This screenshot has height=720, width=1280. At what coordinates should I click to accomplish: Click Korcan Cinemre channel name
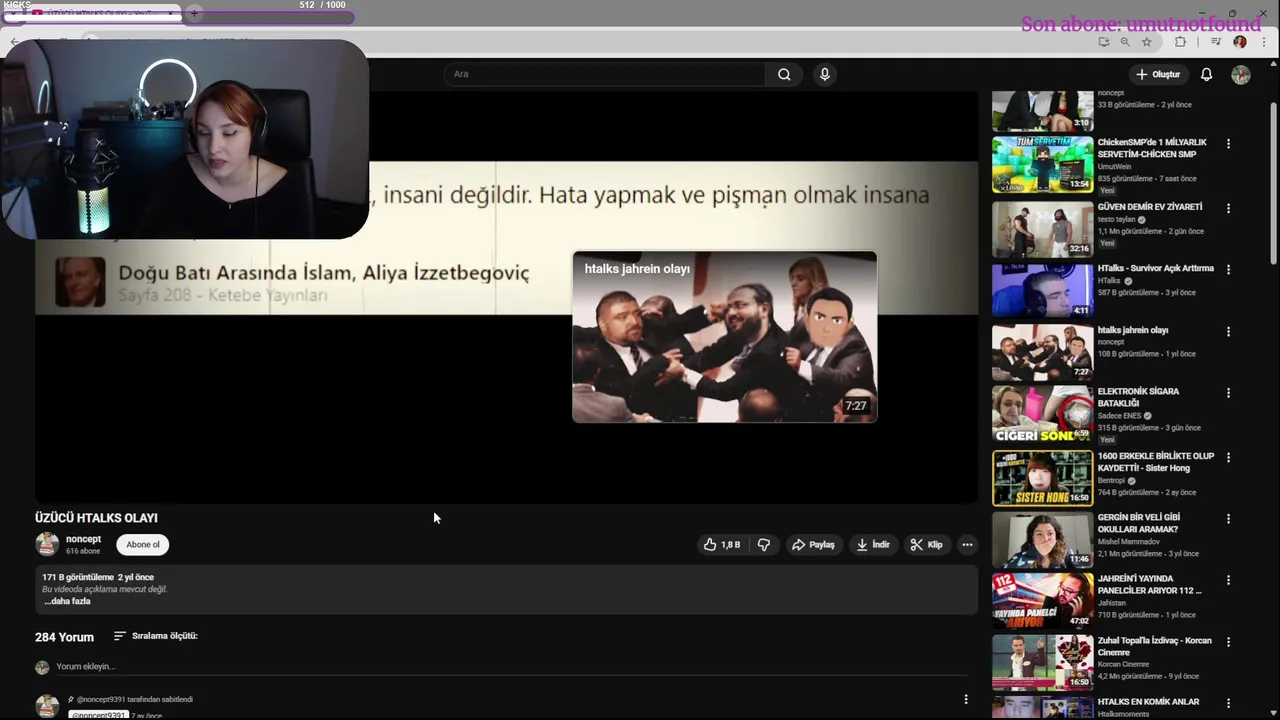pos(1123,664)
